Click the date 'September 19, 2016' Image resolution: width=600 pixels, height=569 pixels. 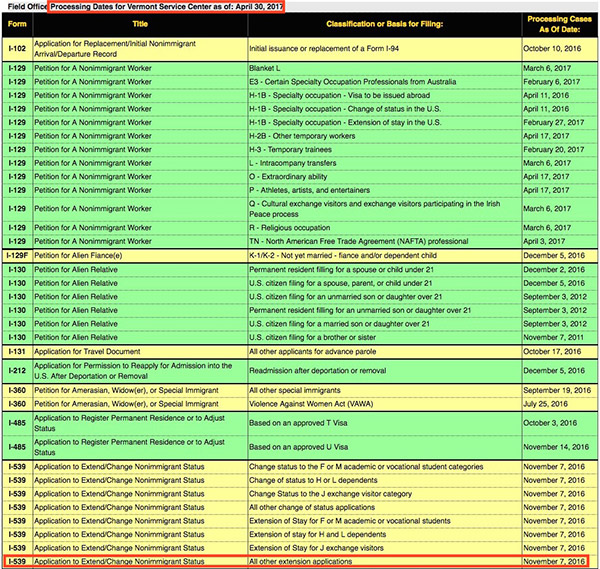pos(557,391)
